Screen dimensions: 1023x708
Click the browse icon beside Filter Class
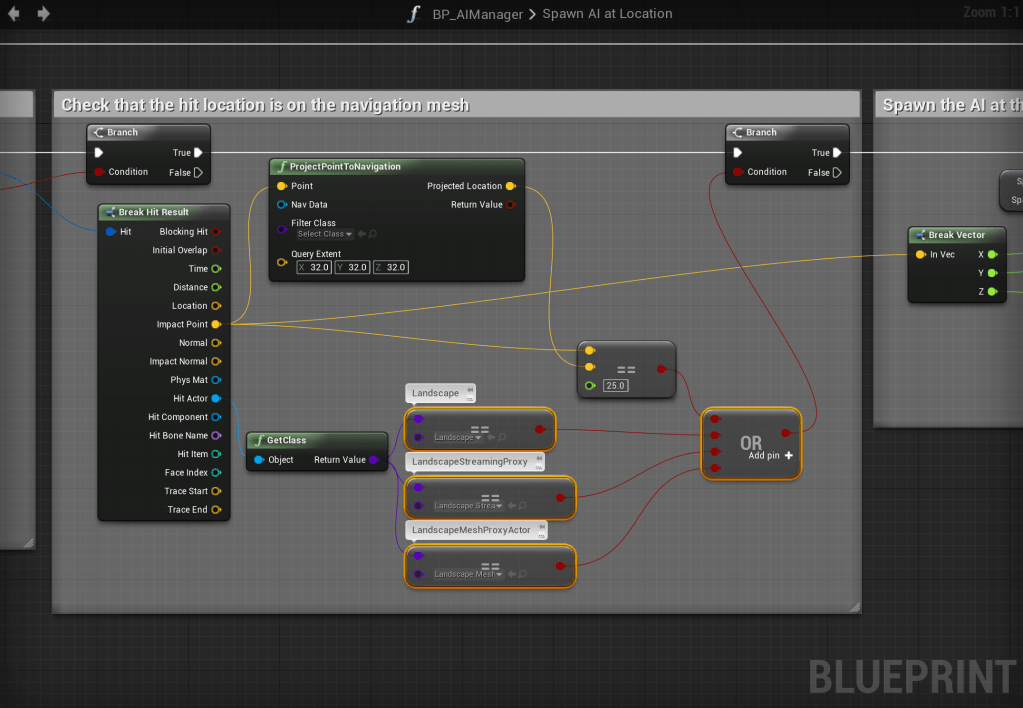point(372,234)
